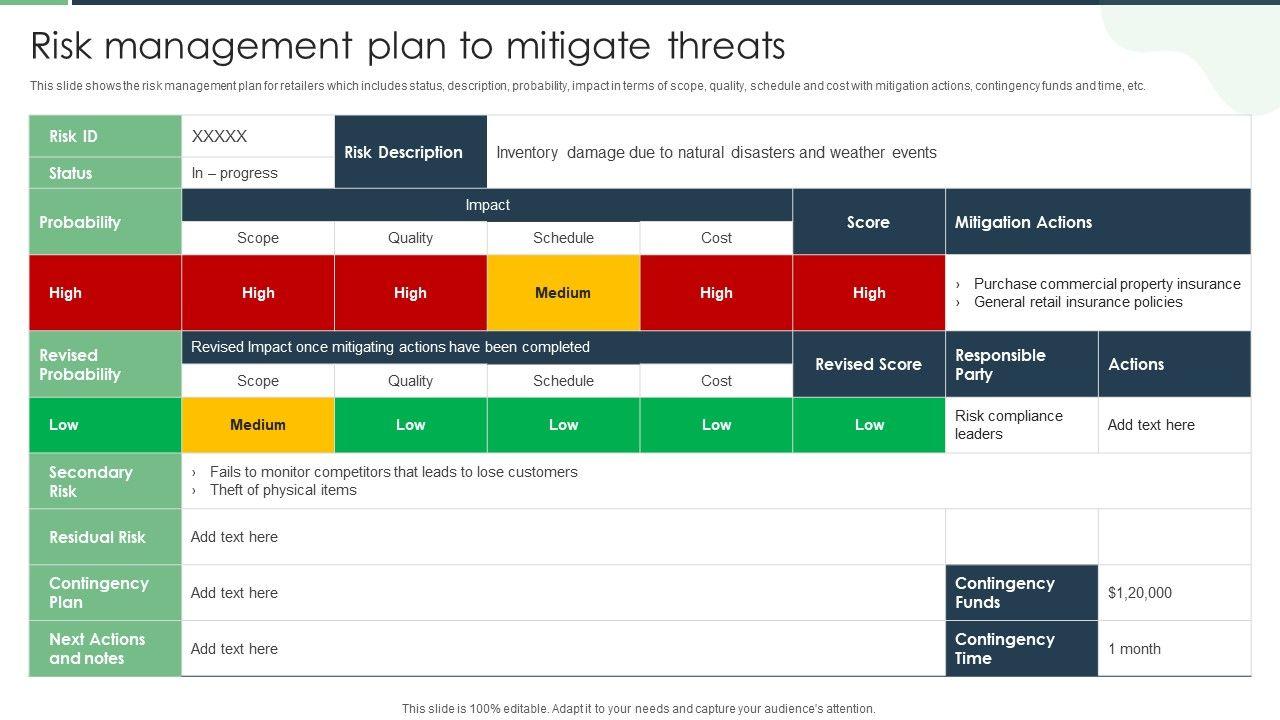Click the 'Quality' subheader beneath the Impact heading
The height and width of the screenshot is (720, 1280).
tap(411, 238)
